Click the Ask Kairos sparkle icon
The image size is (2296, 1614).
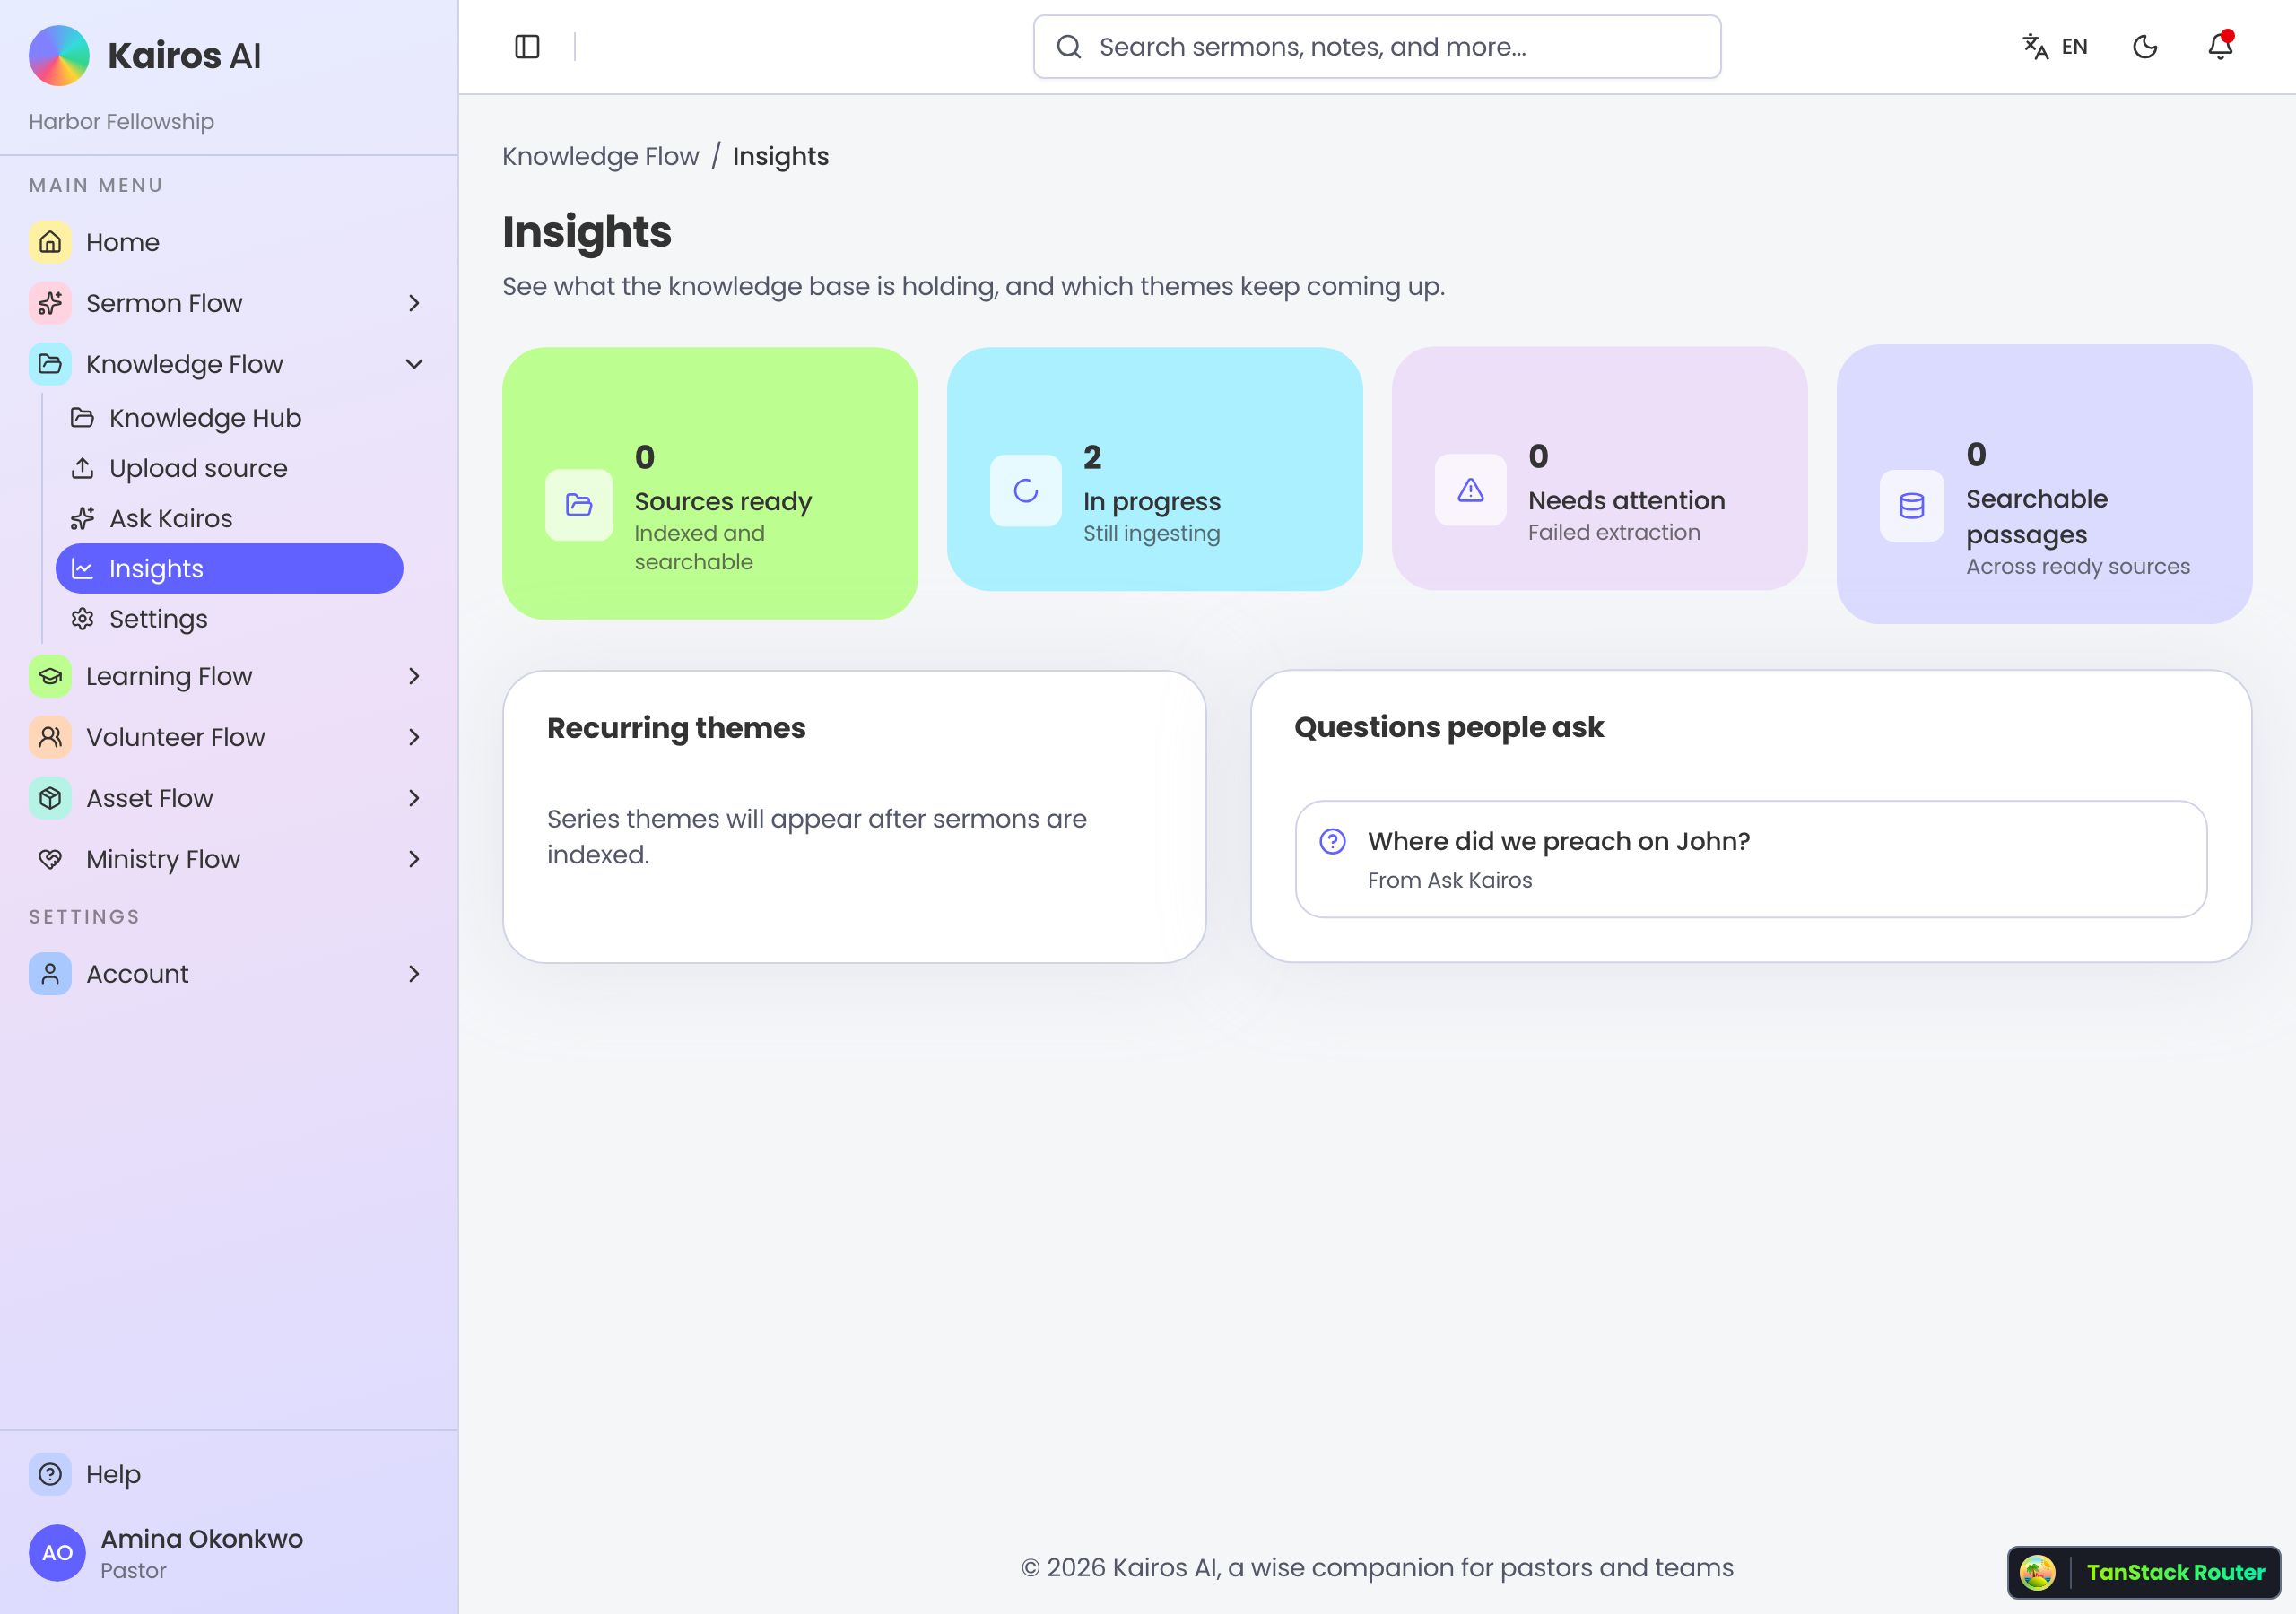pyautogui.click(x=83, y=518)
